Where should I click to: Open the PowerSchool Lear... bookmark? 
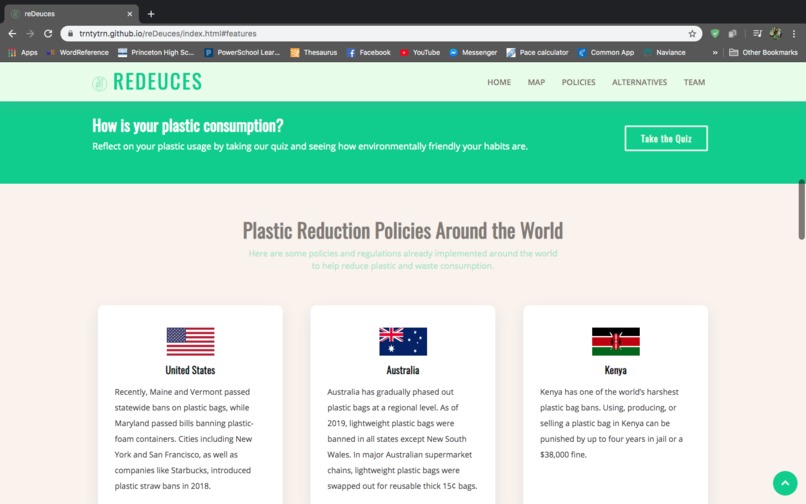pyautogui.click(x=242, y=52)
